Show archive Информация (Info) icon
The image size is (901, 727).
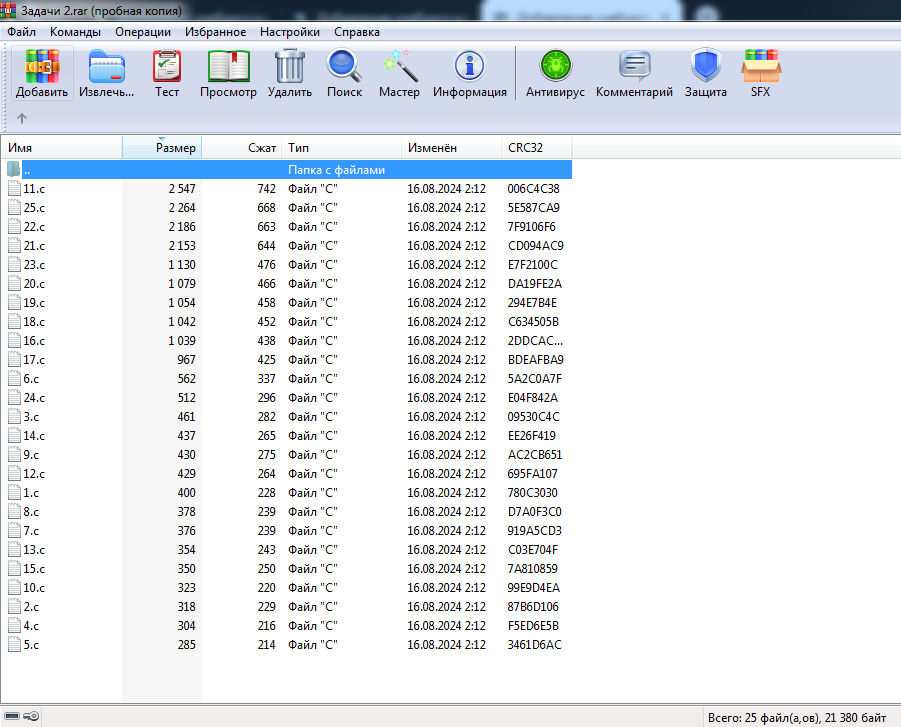(x=469, y=68)
